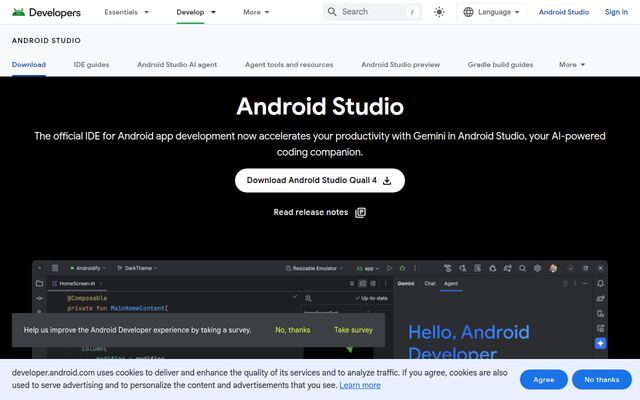640x400 pixels.
Task: Click the Project folder icon in IDE sidebar
Action: (40, 283)
